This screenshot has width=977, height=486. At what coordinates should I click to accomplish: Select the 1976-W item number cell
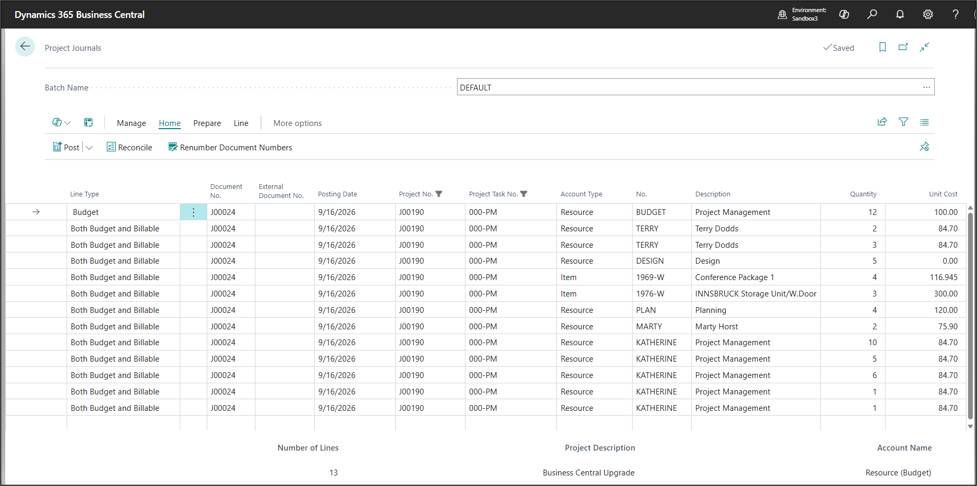pos(662,293)
